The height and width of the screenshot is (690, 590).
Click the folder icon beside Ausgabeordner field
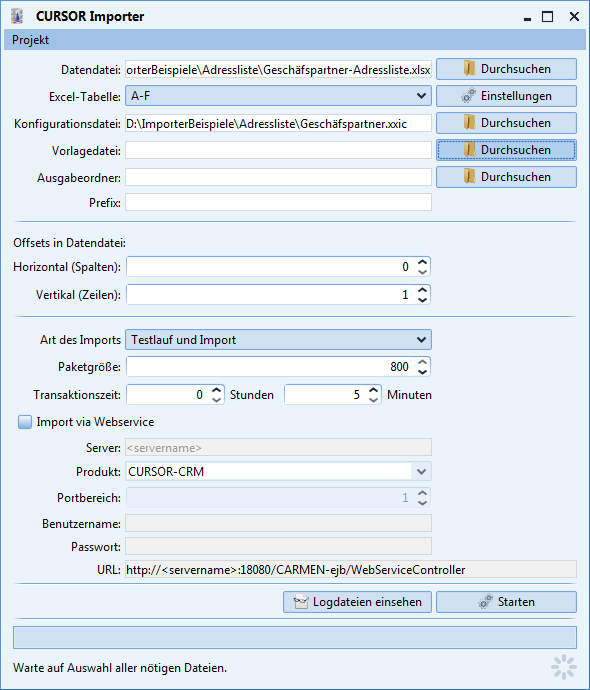469,177
